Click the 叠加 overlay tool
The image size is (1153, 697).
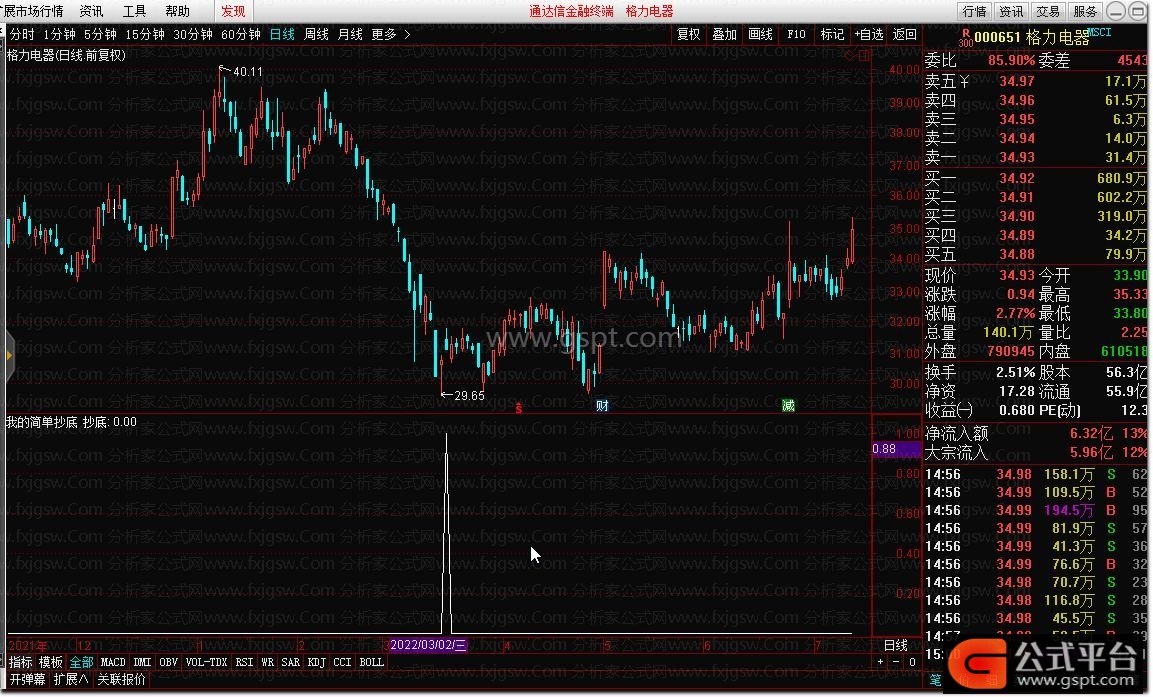724,35
